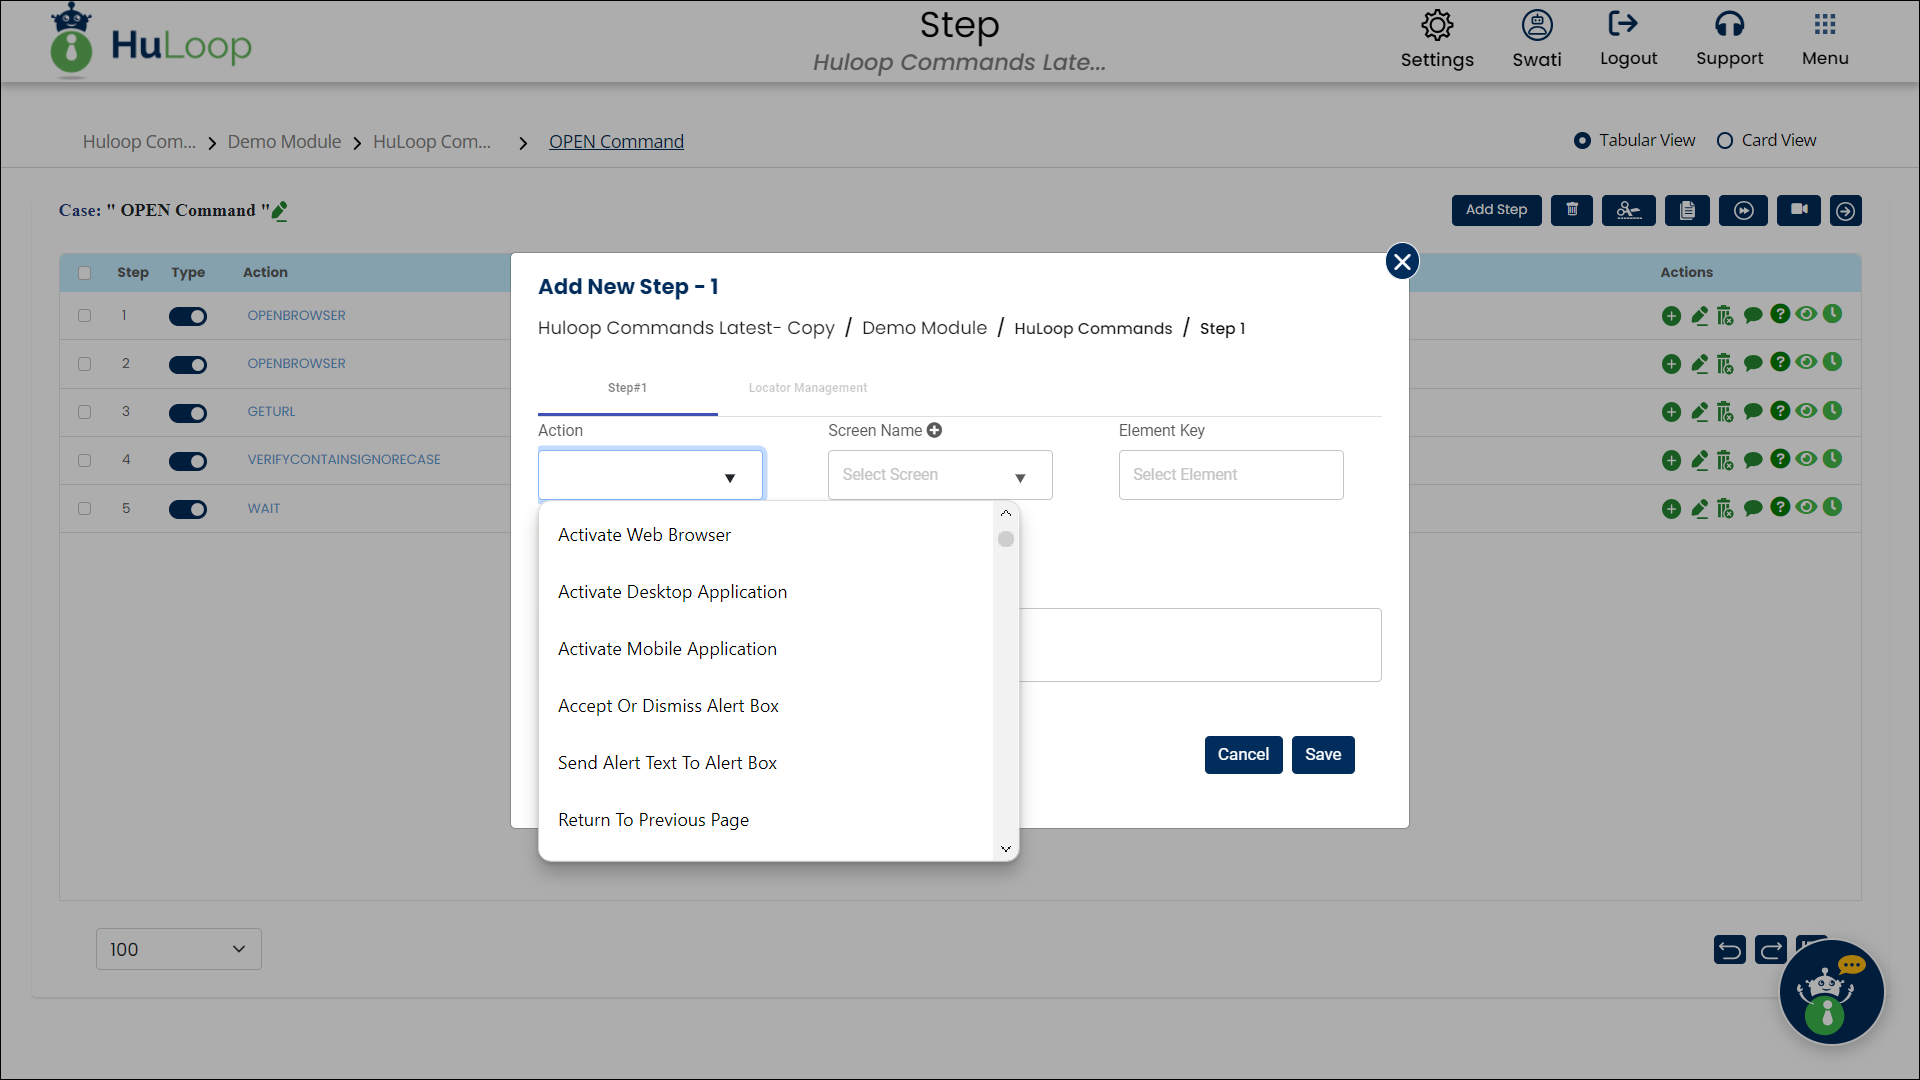Choose Activate Desktop Application option
This screenshot has width=1920, height=1080.
pyautogui.click(x=766, y=592)
